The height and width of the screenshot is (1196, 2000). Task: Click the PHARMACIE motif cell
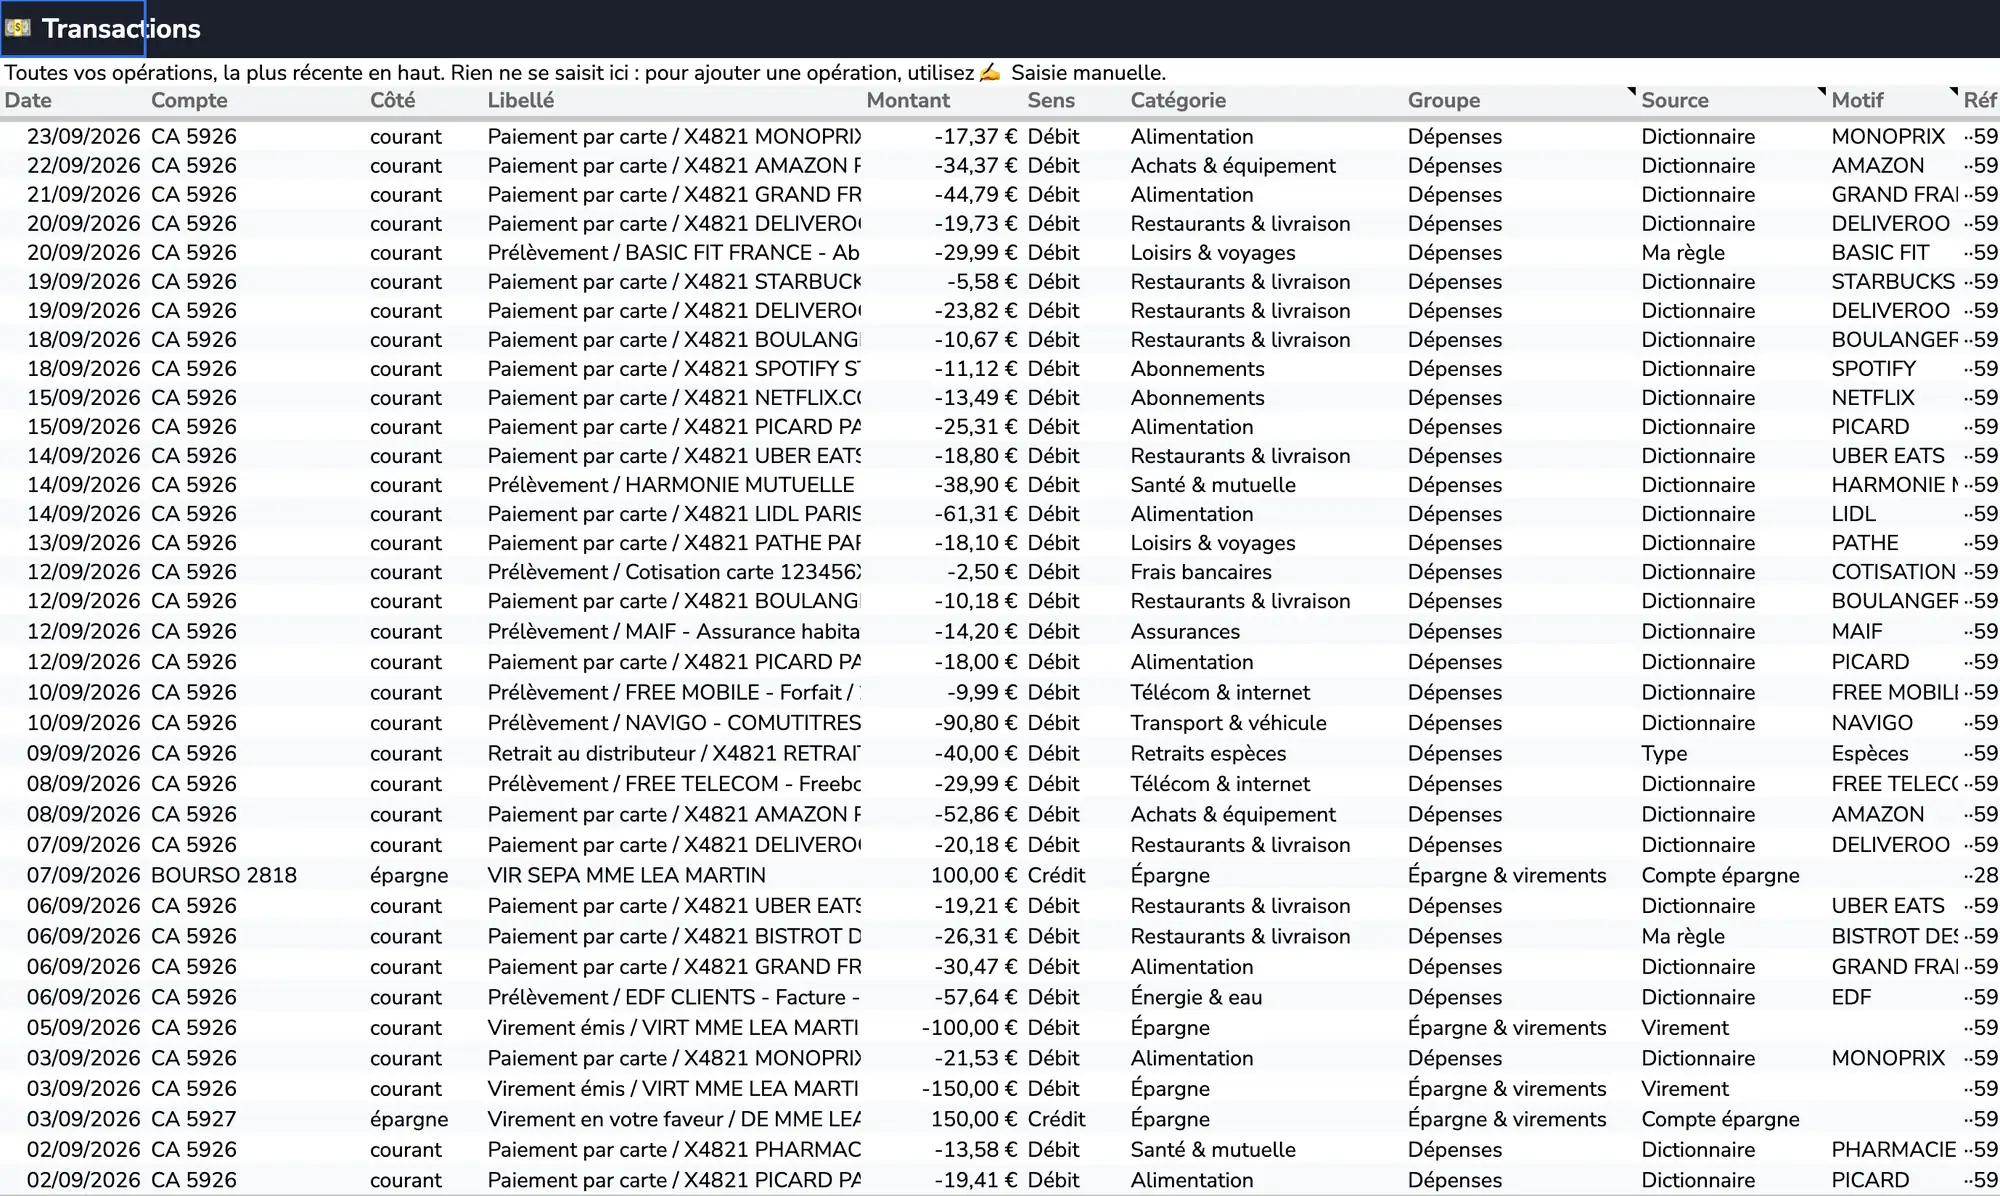click(x=1894, y=1149)
